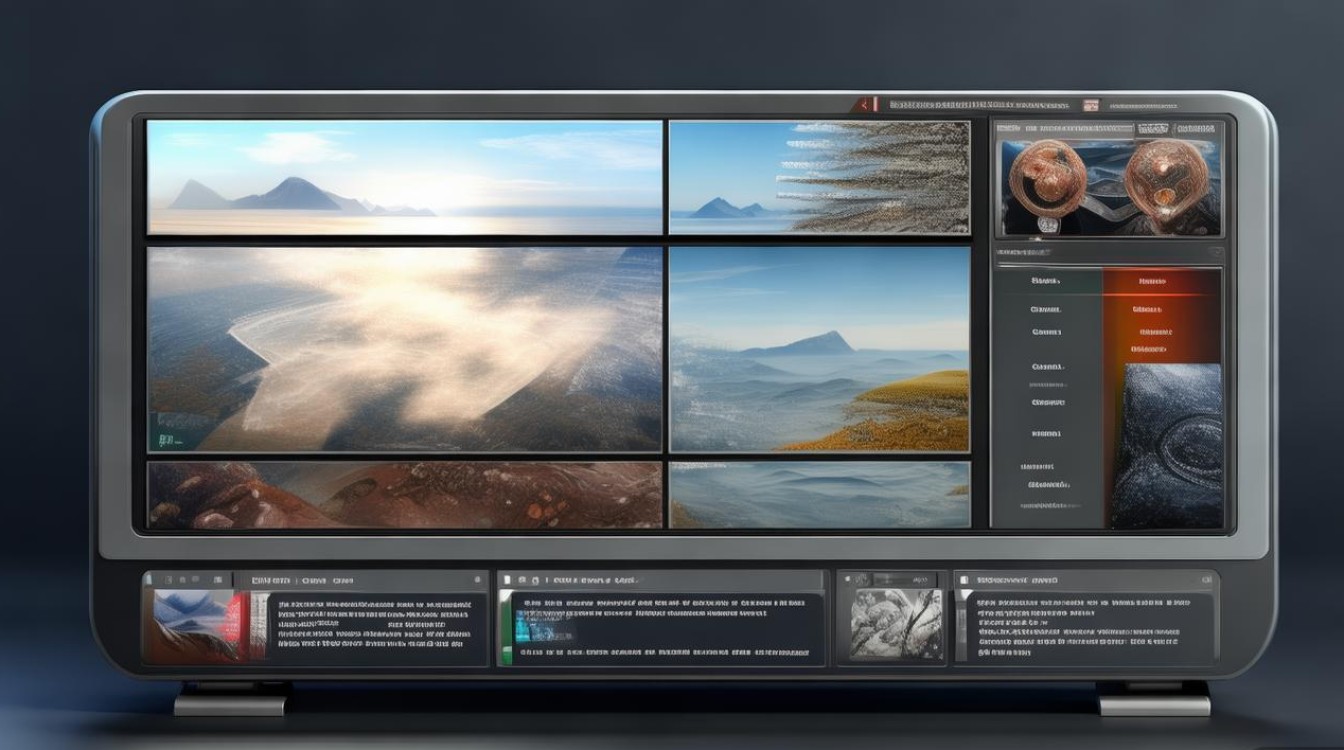1344x750 pixels.
Task: Click the first small icon in the bottom-left panel header
Action: (x=153, y=580)
